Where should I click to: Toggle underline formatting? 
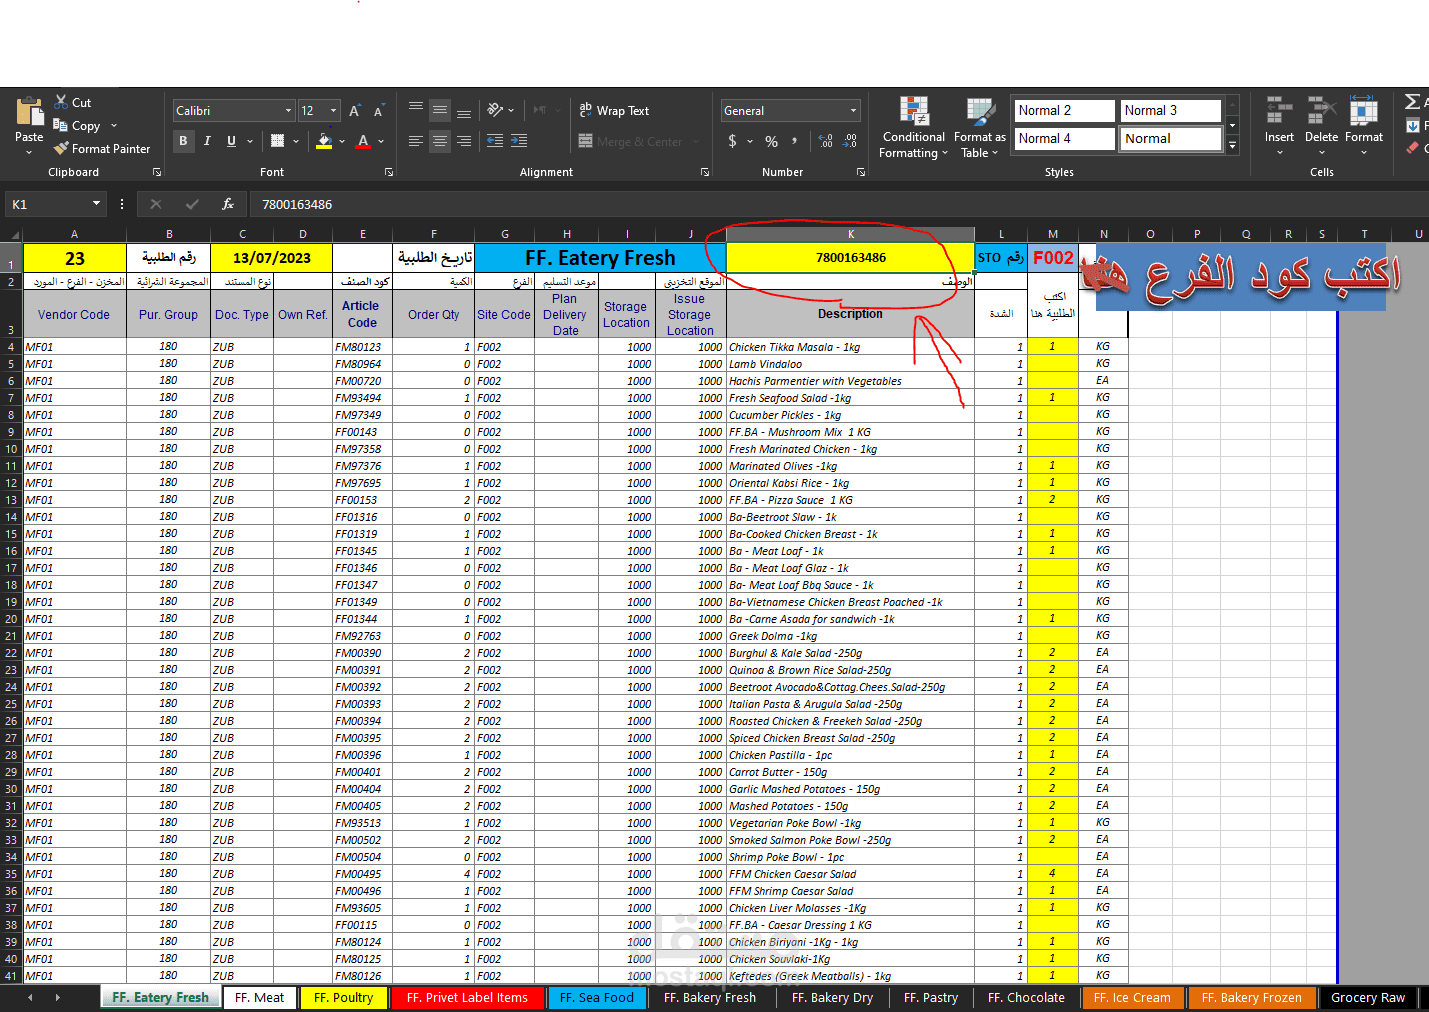(x=231, y=141)
